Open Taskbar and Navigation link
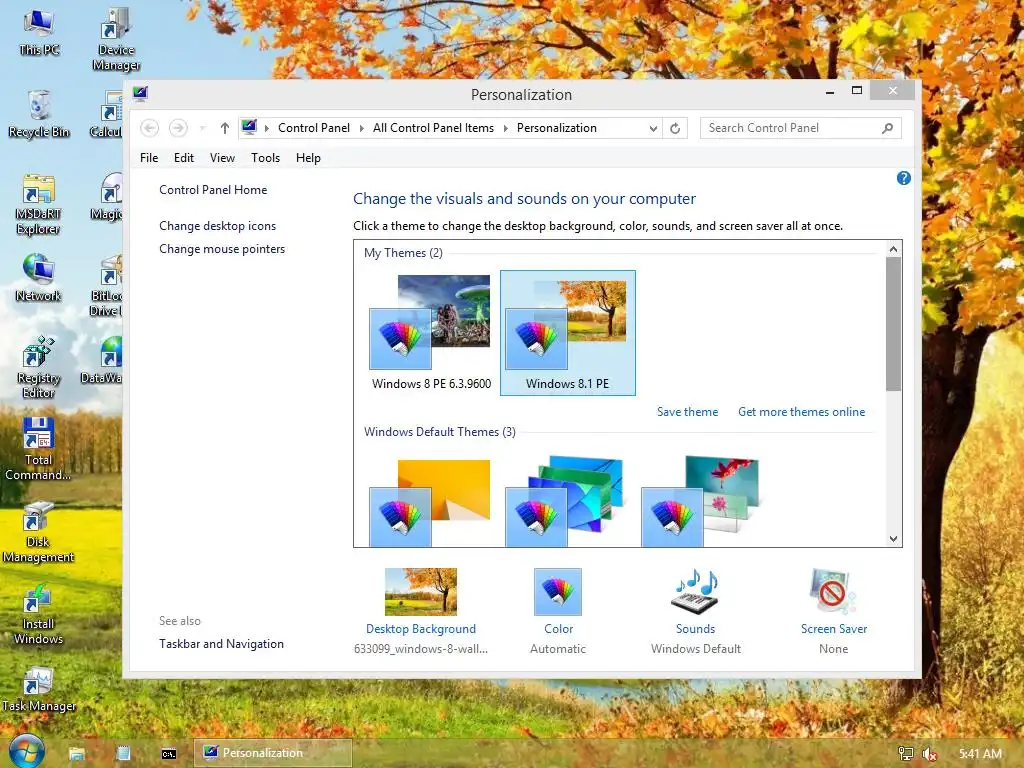The height and width of the screenshot is (768, 1024). point(221,644)
